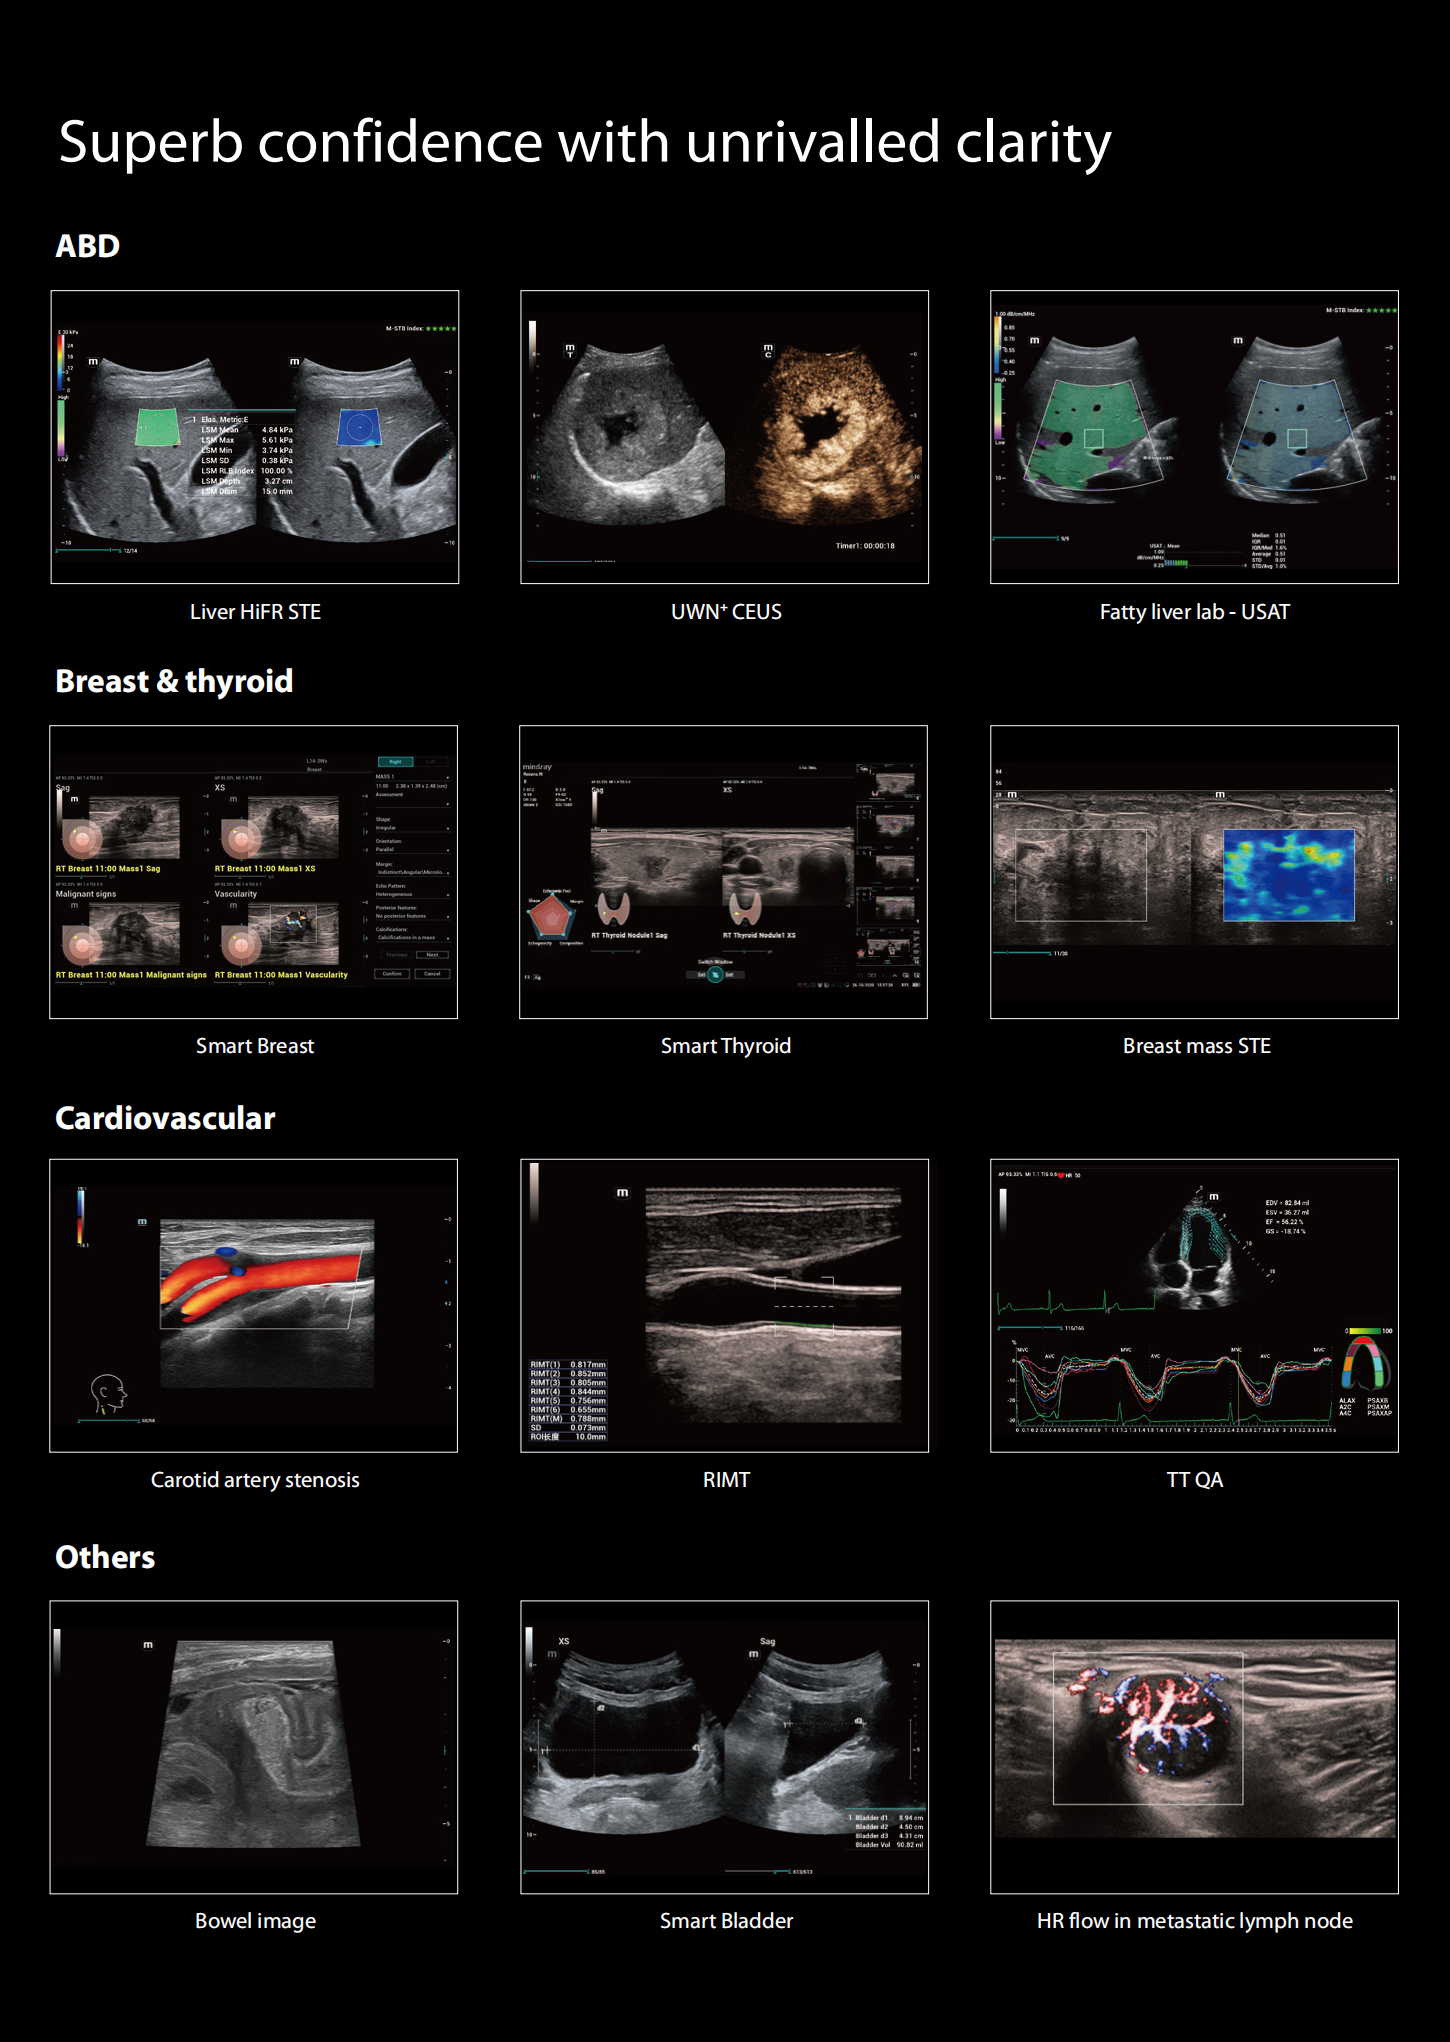Click the thyroid body mark on Nodule1 XS
The width and height of the screenshot is (1450, 2042).
pyautogui.click(x=745, y=908)
